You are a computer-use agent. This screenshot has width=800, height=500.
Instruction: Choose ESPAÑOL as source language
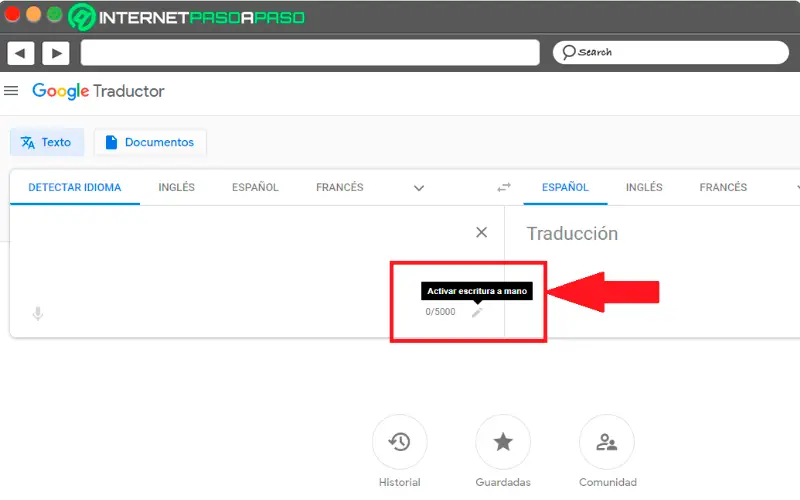click(255, 187)
